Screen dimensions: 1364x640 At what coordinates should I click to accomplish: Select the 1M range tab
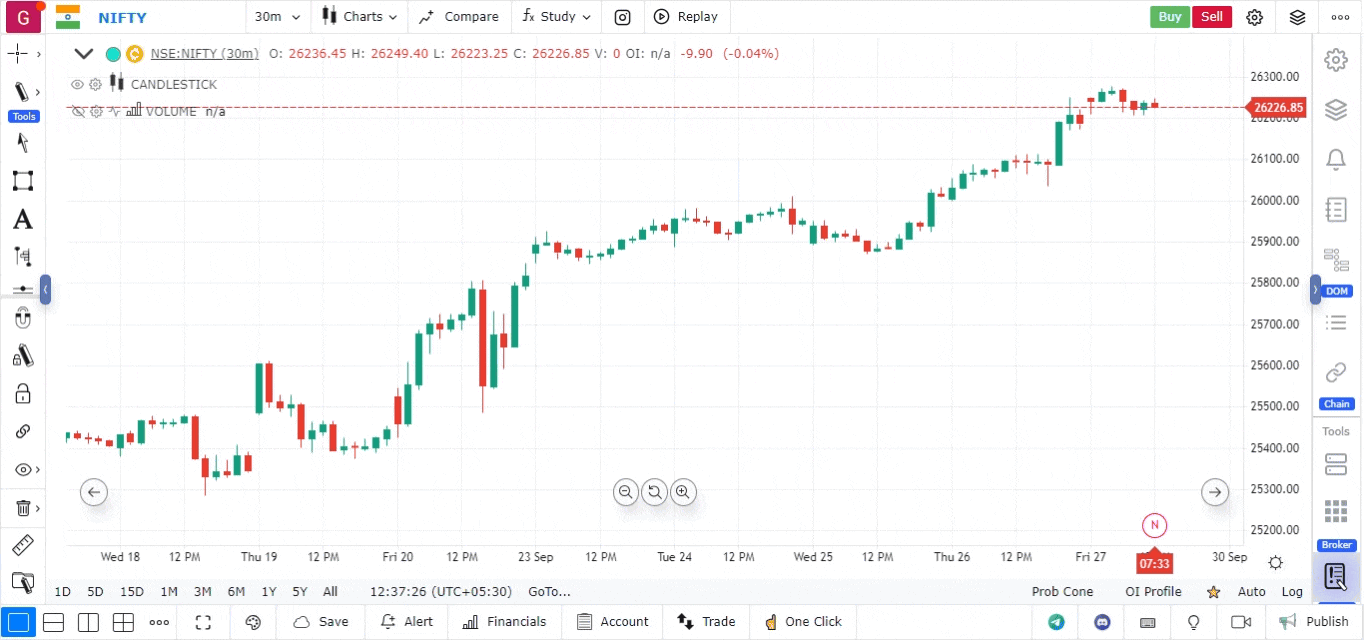tap(169, 591)
